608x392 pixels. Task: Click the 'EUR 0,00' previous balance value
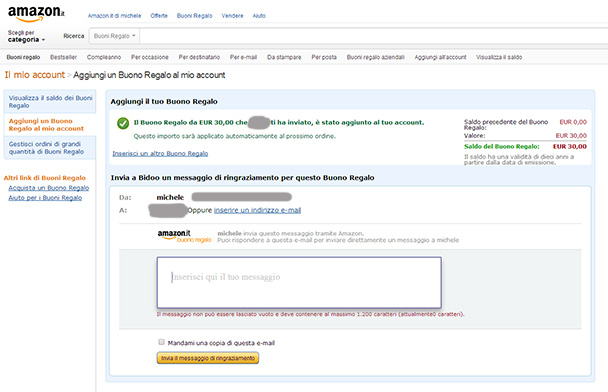(x=573, y=122)
